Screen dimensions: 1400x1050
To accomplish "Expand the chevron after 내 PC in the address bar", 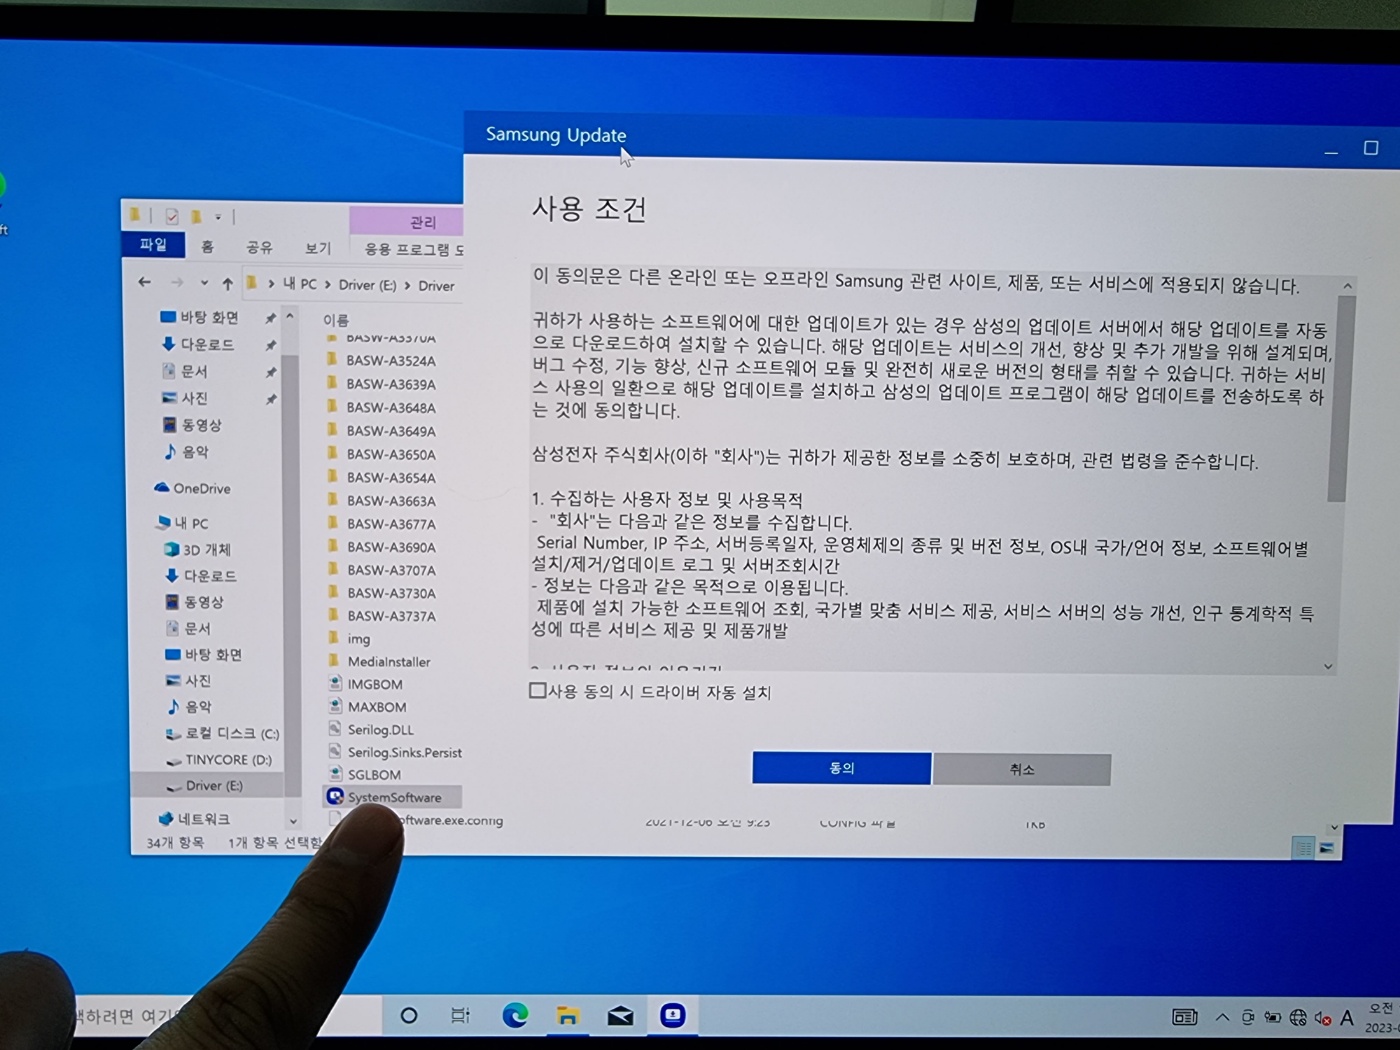I will point(327,285).
